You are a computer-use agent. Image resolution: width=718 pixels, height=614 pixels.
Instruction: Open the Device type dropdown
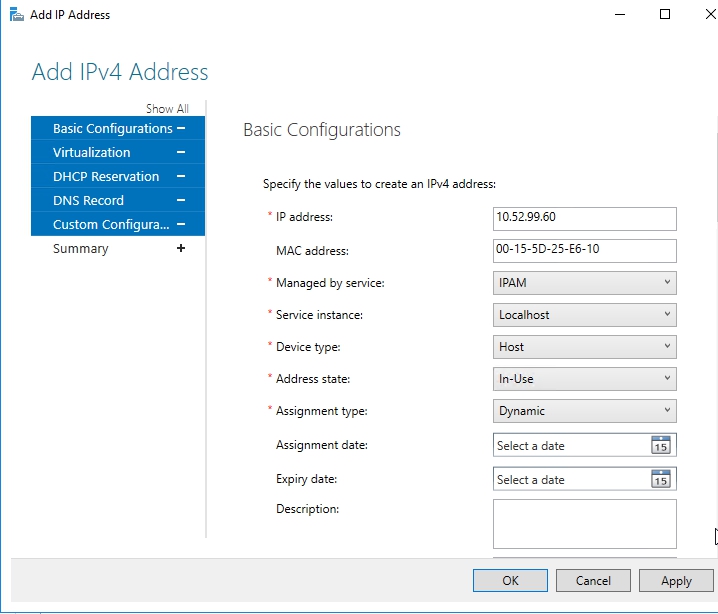[585, 347]
